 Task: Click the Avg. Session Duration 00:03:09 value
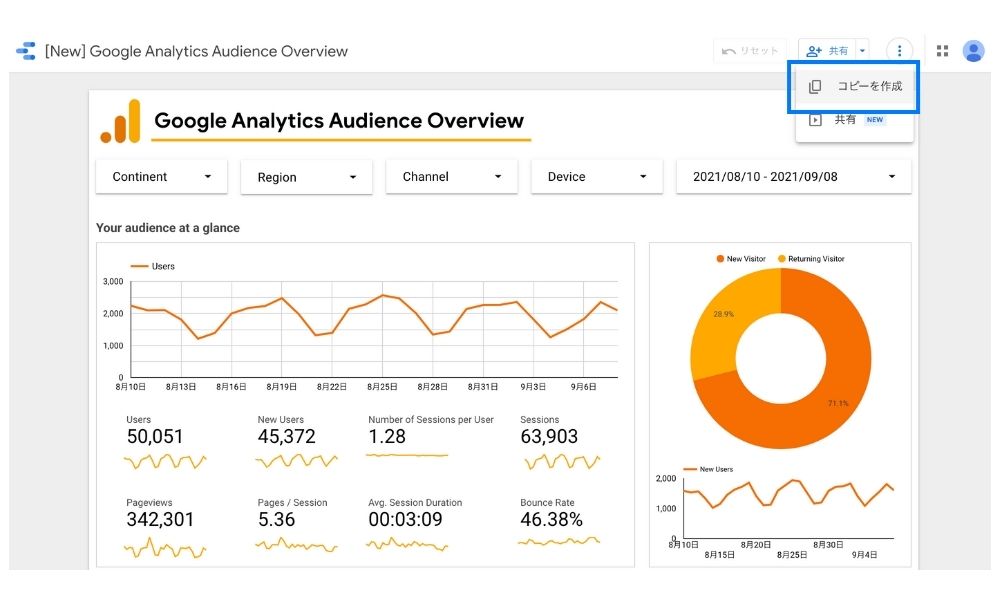(x=405, y=520)
